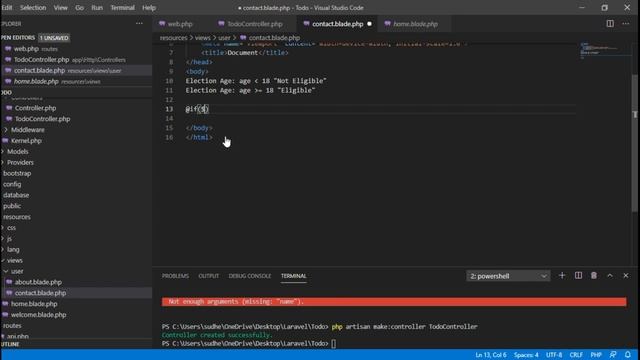Expand the public folder
Image resolution: width=640 pixels, height=360 pixels.
click(x=76, y=206)
